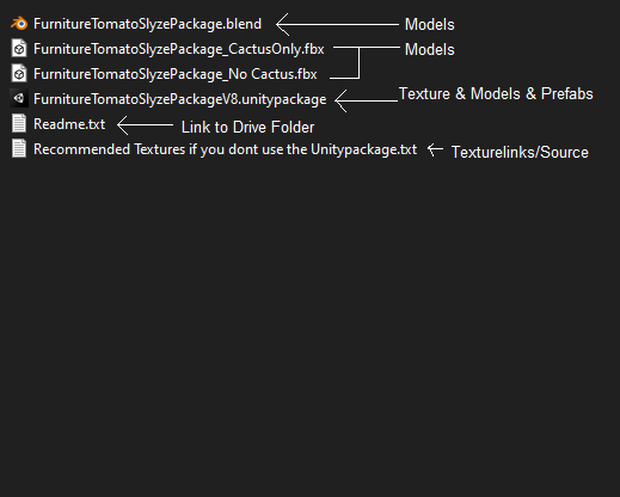Viewport: 620px width, 497px height.
Task: Click the Models label next to the .blend arrow
Action: click(x=429, y=25)
